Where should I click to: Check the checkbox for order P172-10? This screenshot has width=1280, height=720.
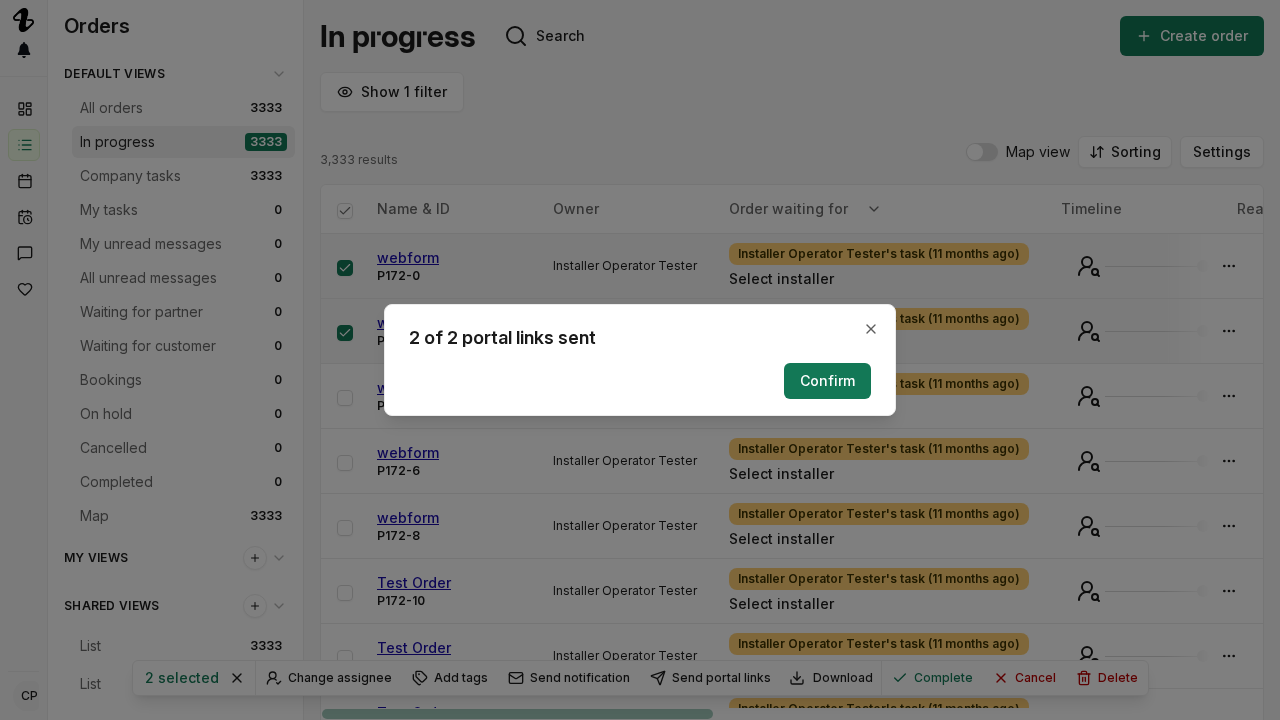click(x=345, y=593)
